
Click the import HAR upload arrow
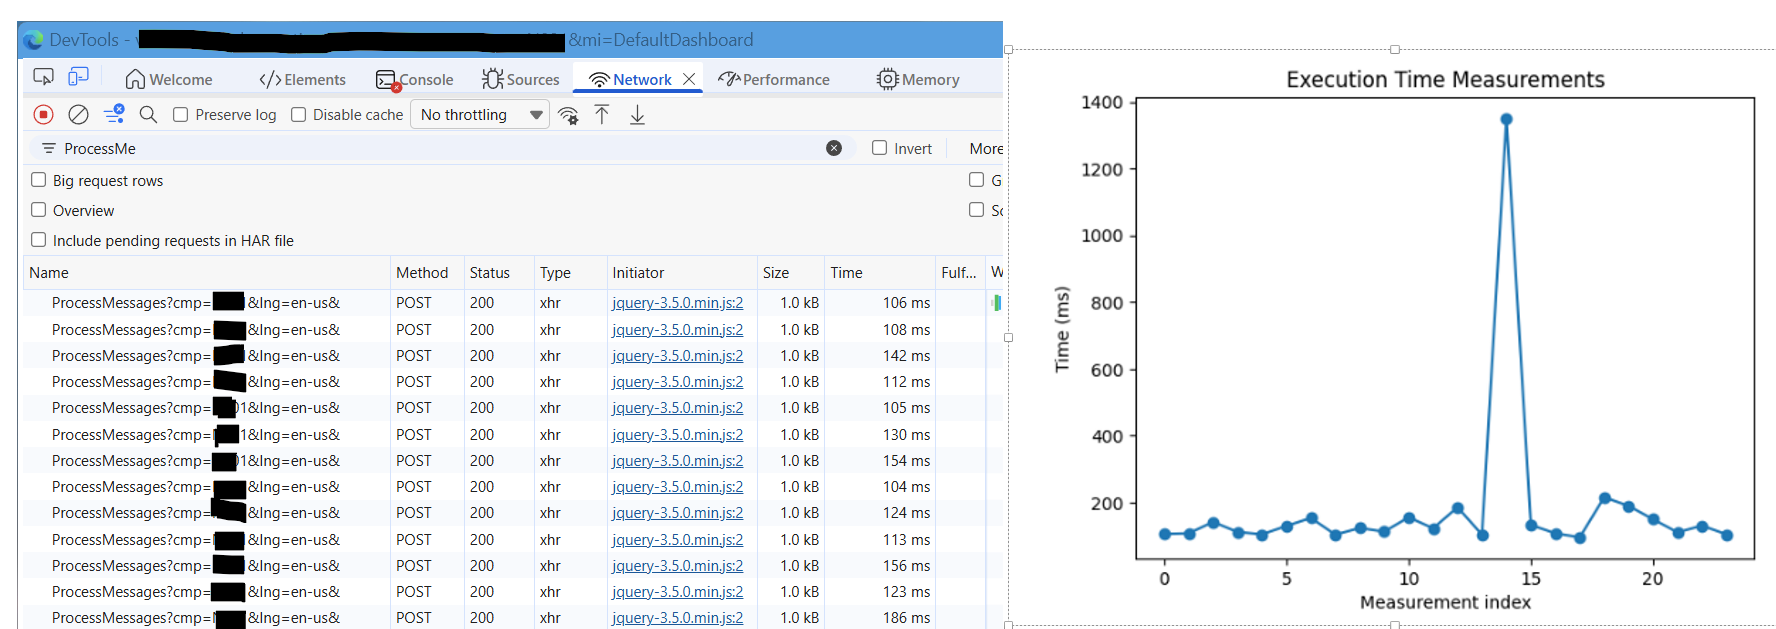click(x=602, y=115)
